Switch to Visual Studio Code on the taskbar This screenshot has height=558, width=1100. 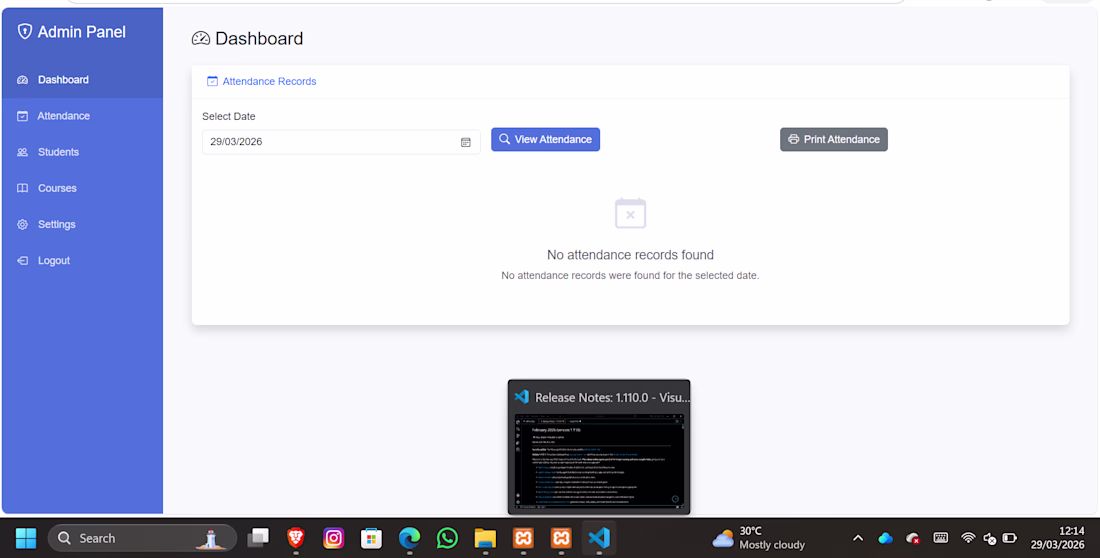coord(599,538)
